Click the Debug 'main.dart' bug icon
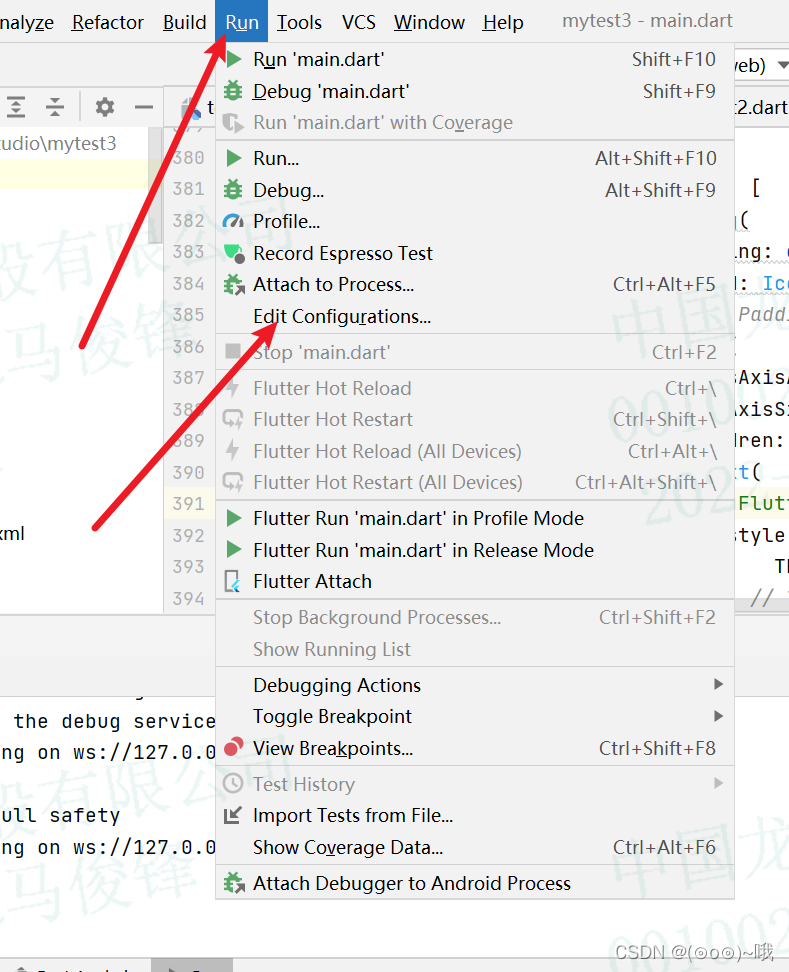 [233, 91]
